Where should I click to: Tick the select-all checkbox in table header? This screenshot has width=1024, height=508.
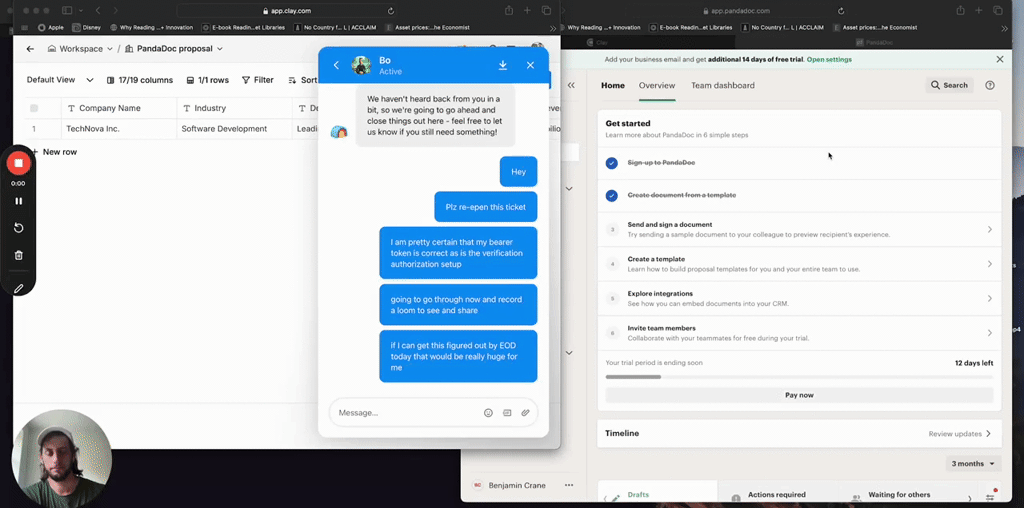(x=34, y=108)
